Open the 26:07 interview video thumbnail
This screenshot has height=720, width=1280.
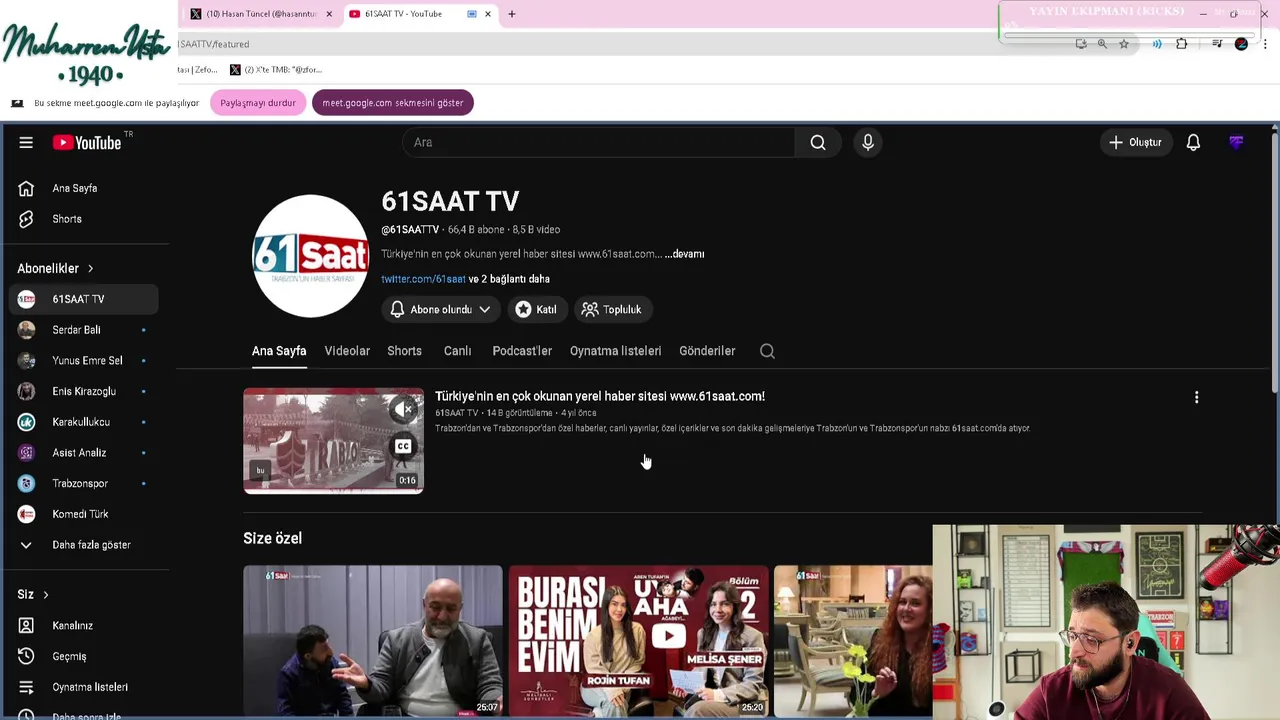(373, 641)
